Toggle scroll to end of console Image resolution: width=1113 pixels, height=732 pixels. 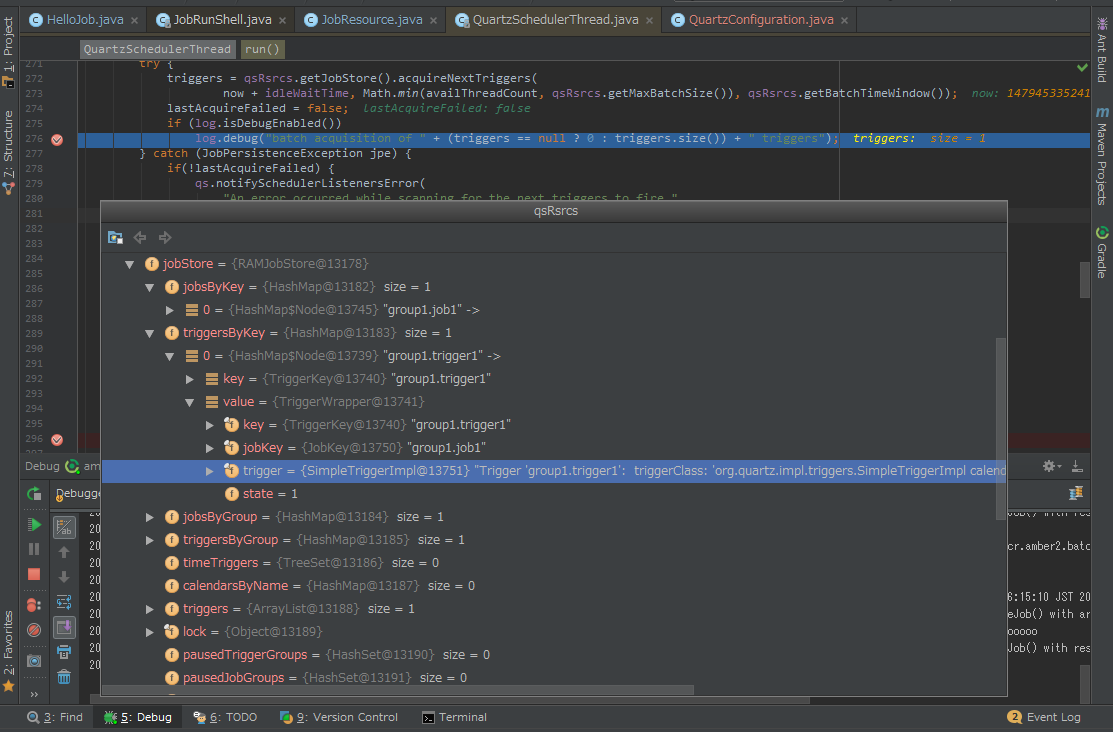(64, 627)
